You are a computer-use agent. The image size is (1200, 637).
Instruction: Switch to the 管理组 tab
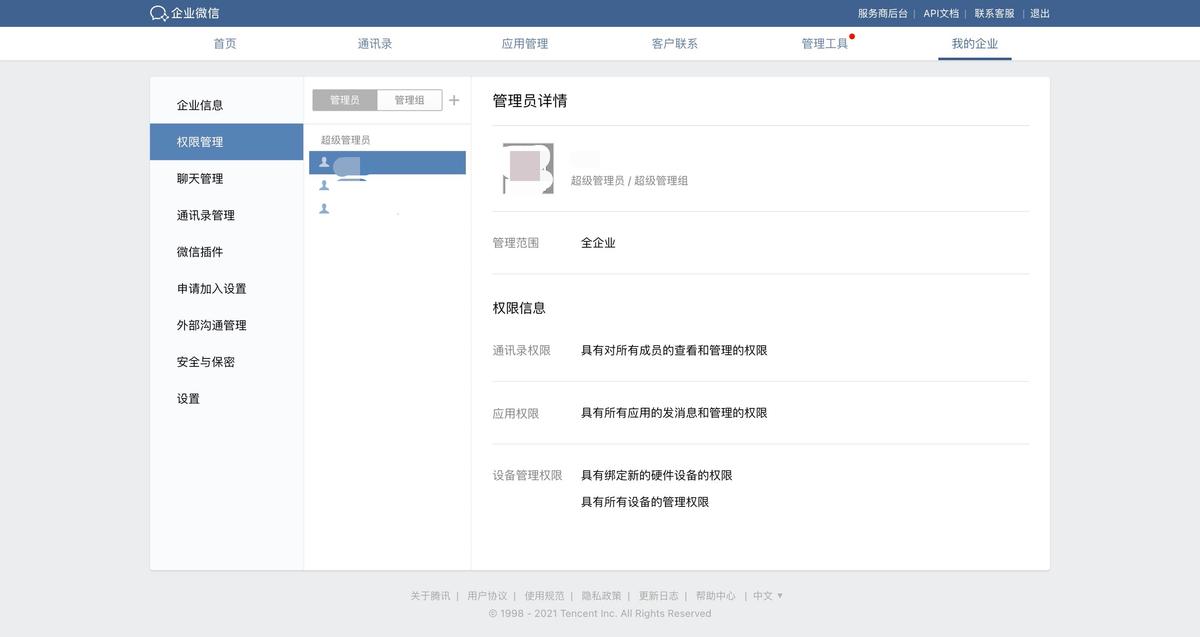[411, 100]
